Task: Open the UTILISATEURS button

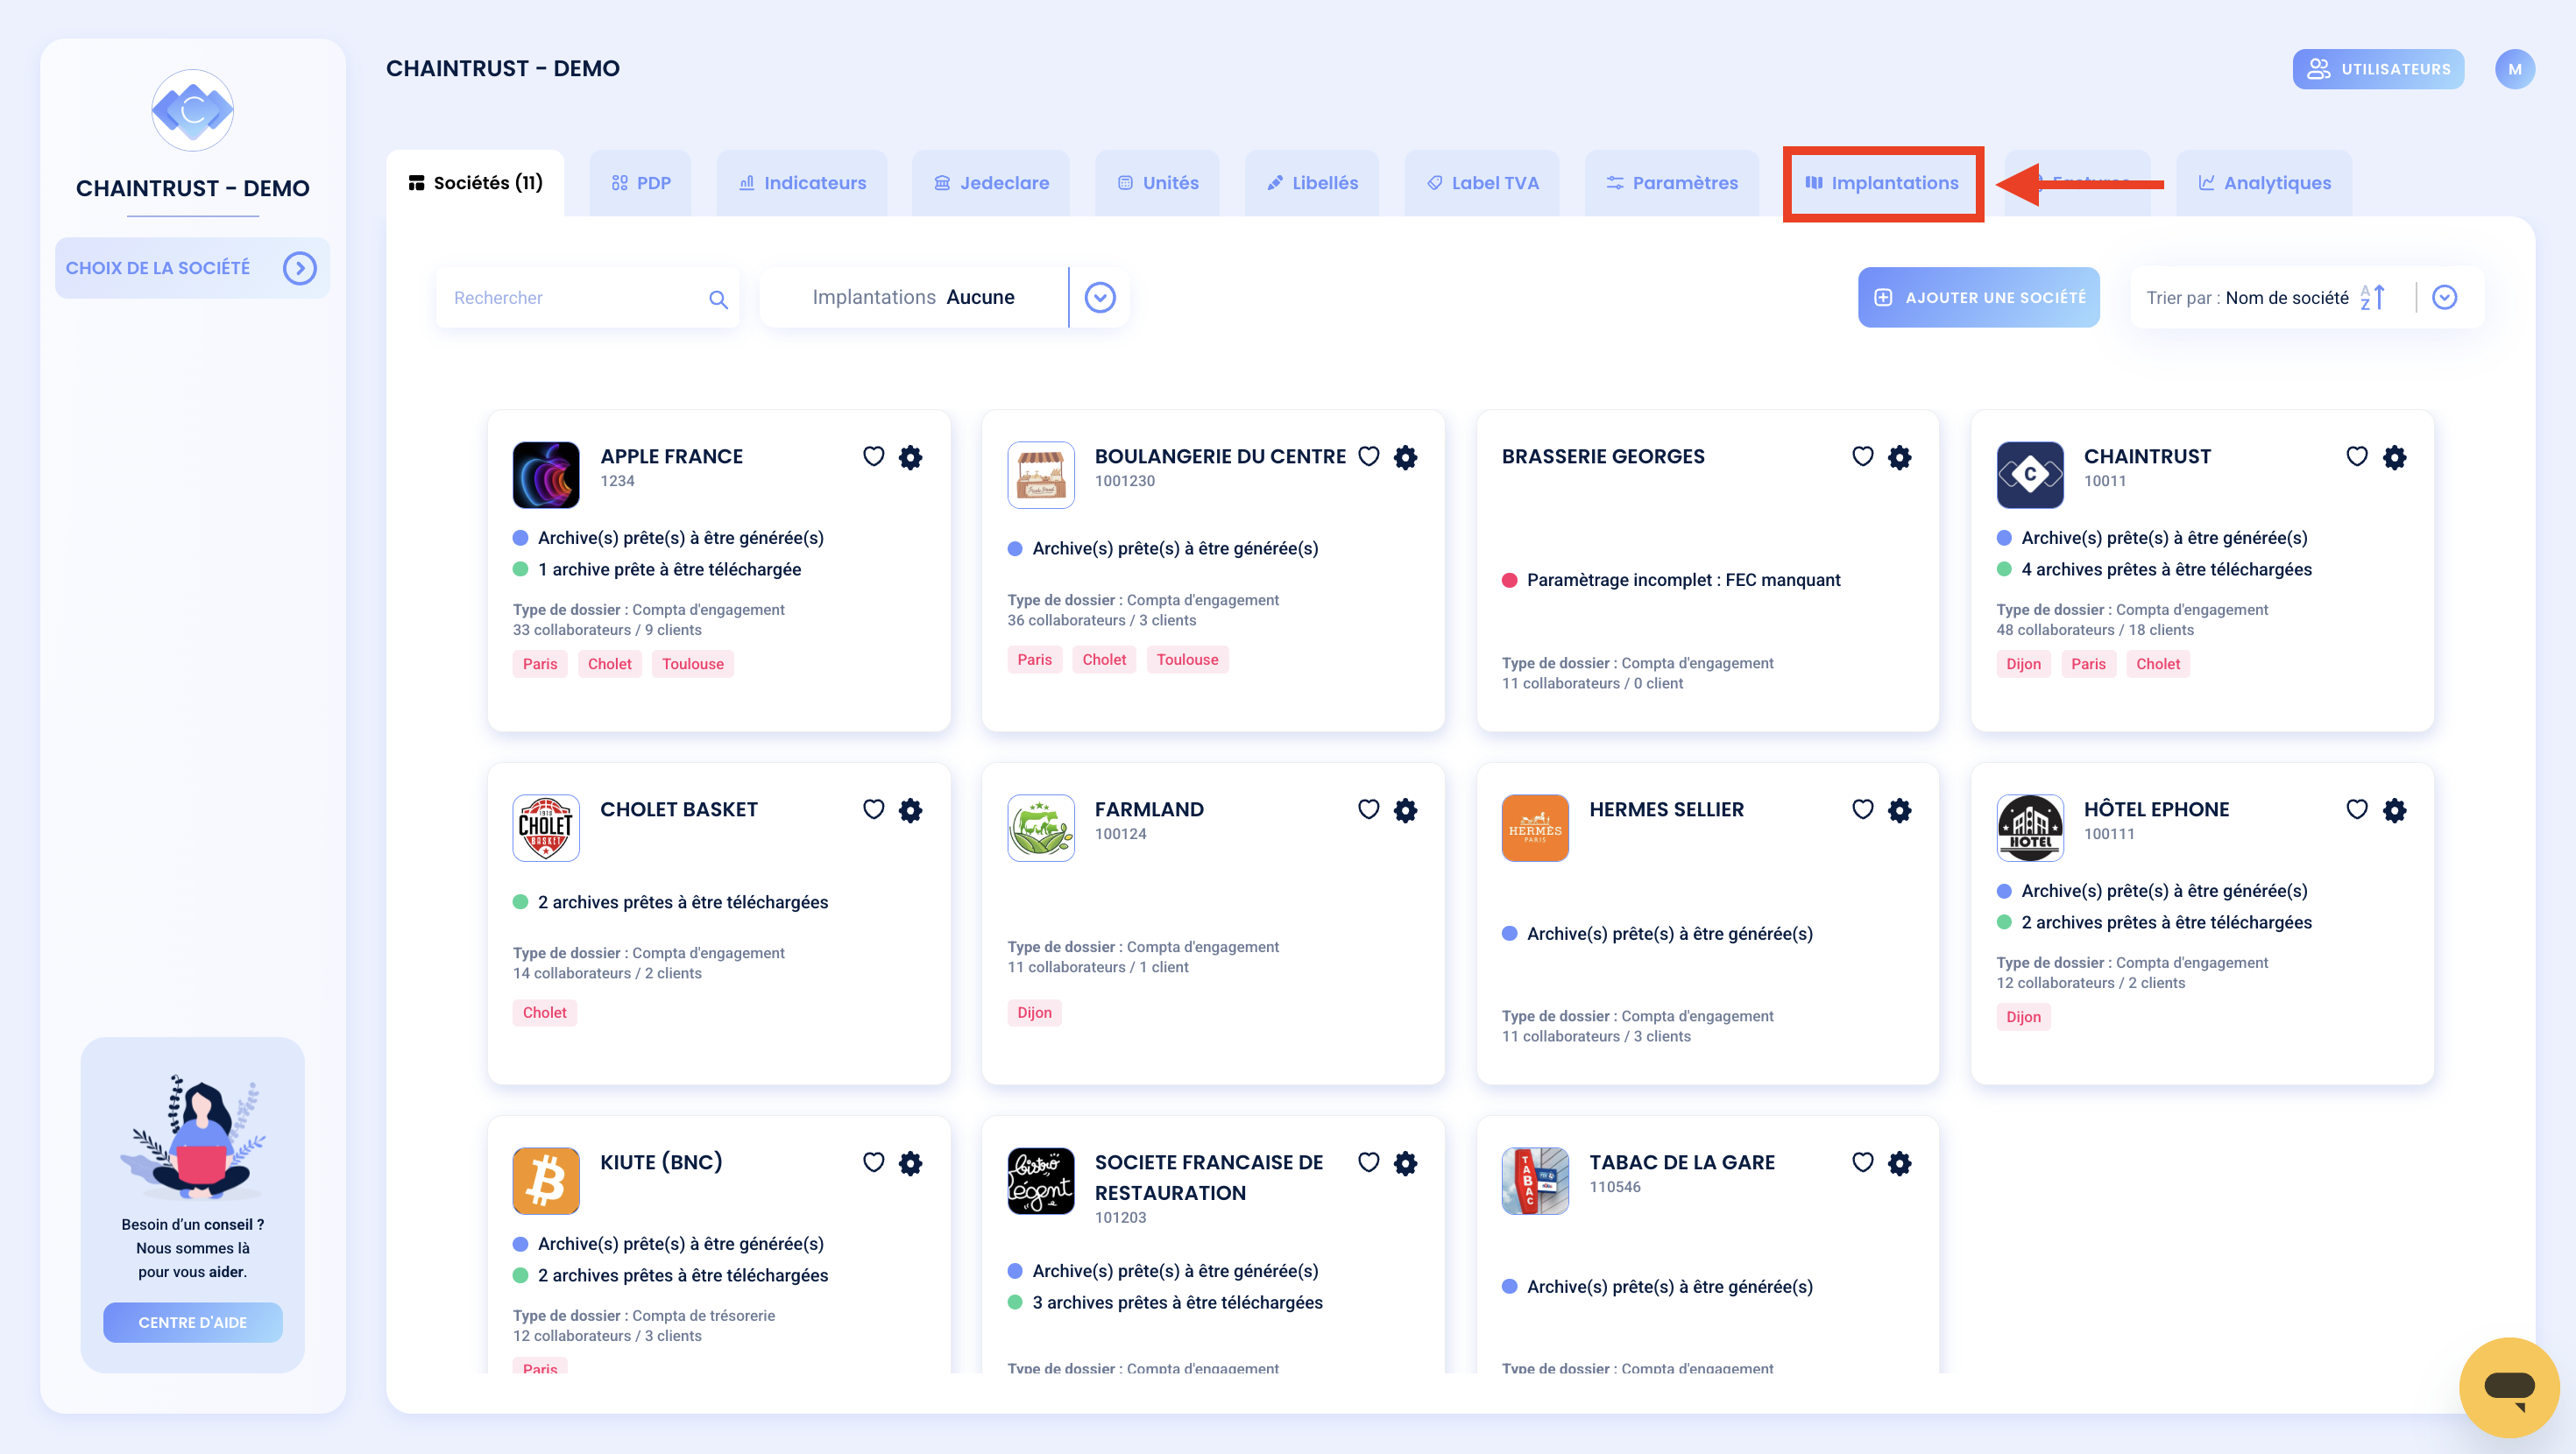Action: 2378,69
